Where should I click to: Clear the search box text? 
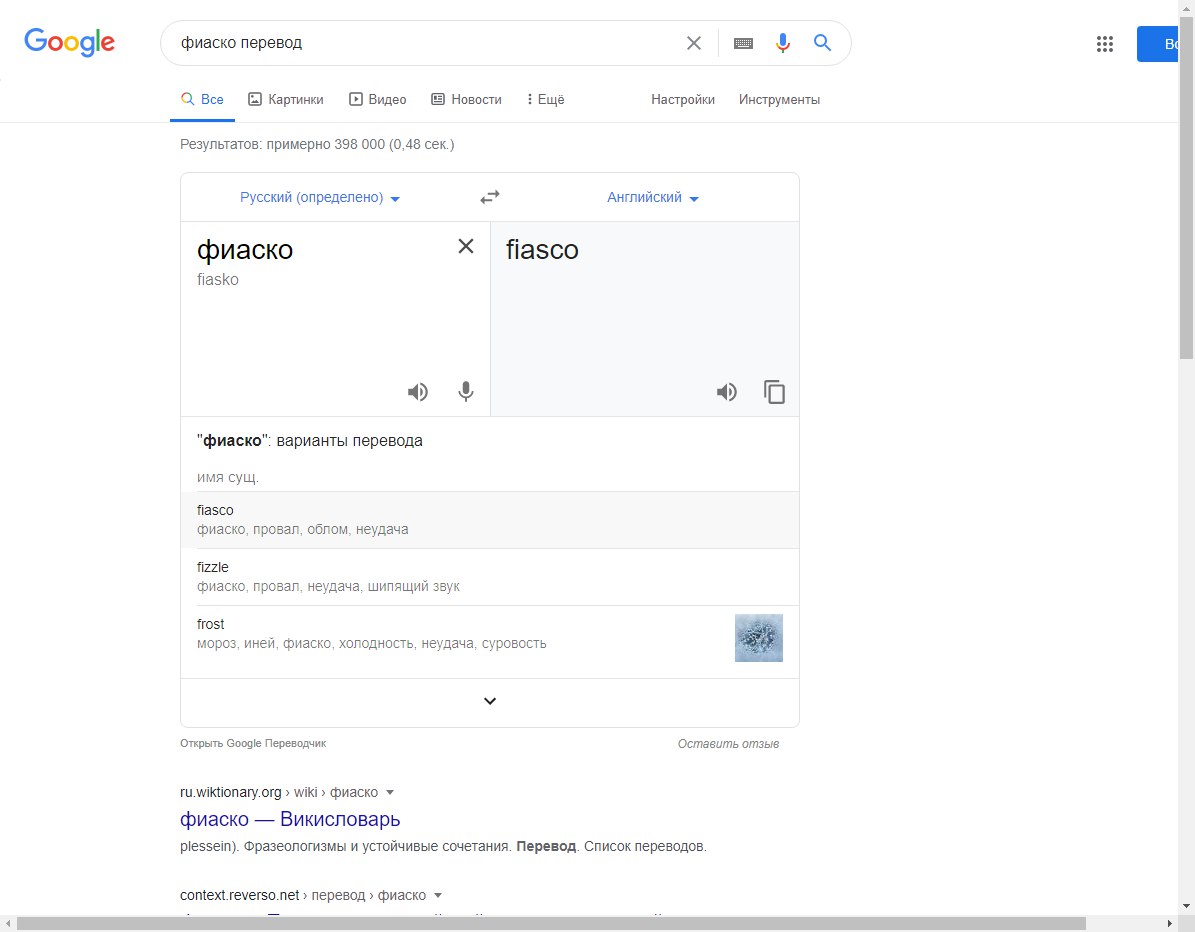coord(694,43)
